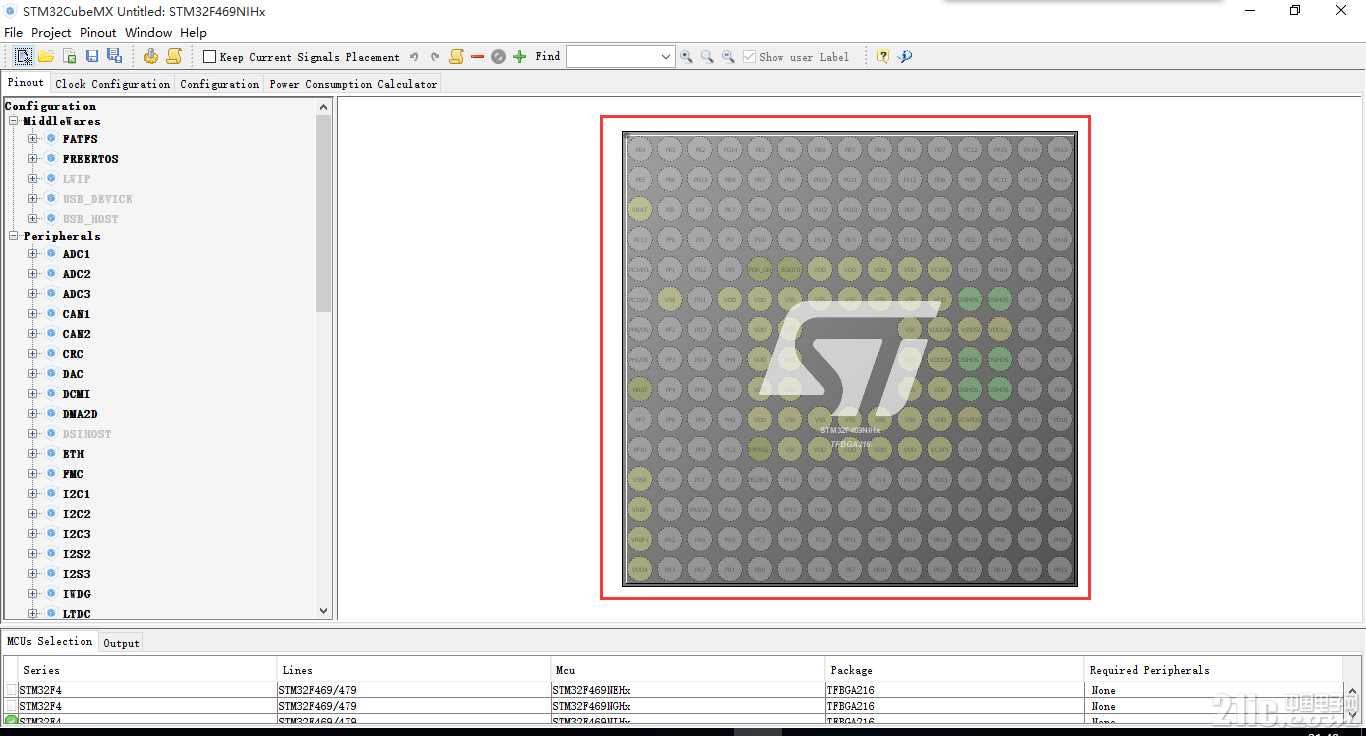1366x736 pixels.
Task: Open the Find combo box dropdown
Action: pos(666,57)
